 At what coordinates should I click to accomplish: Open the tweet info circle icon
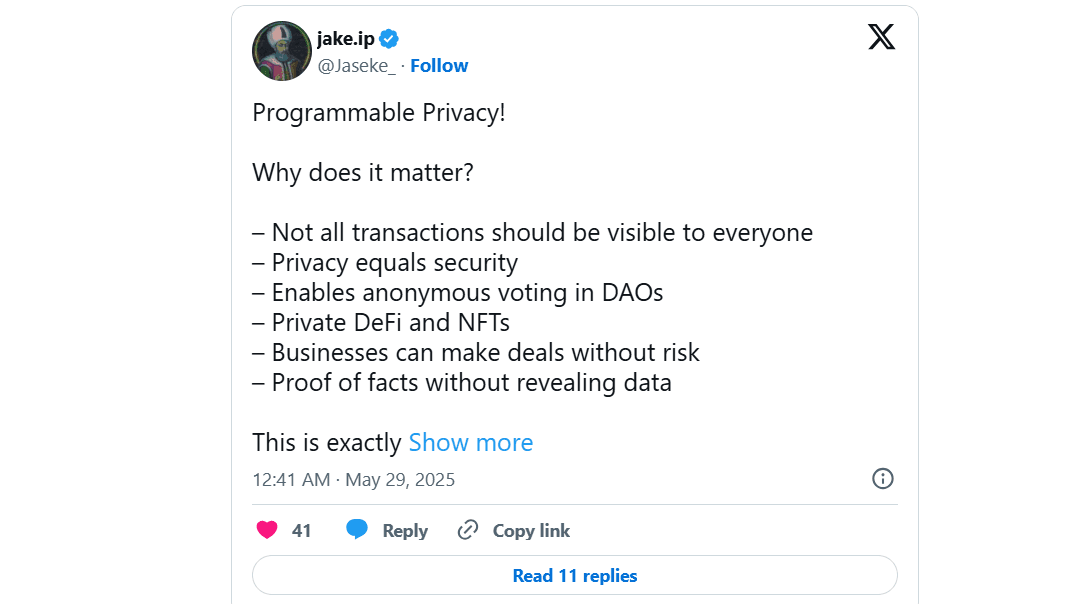click(x=883, y=479)
